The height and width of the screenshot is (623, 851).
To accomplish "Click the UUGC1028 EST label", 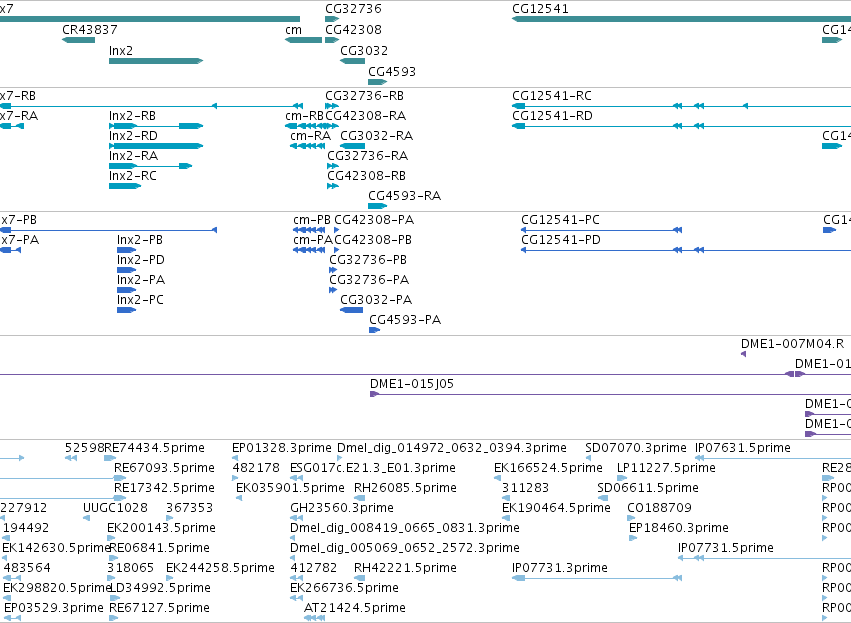I will click(x=115, y=508).
